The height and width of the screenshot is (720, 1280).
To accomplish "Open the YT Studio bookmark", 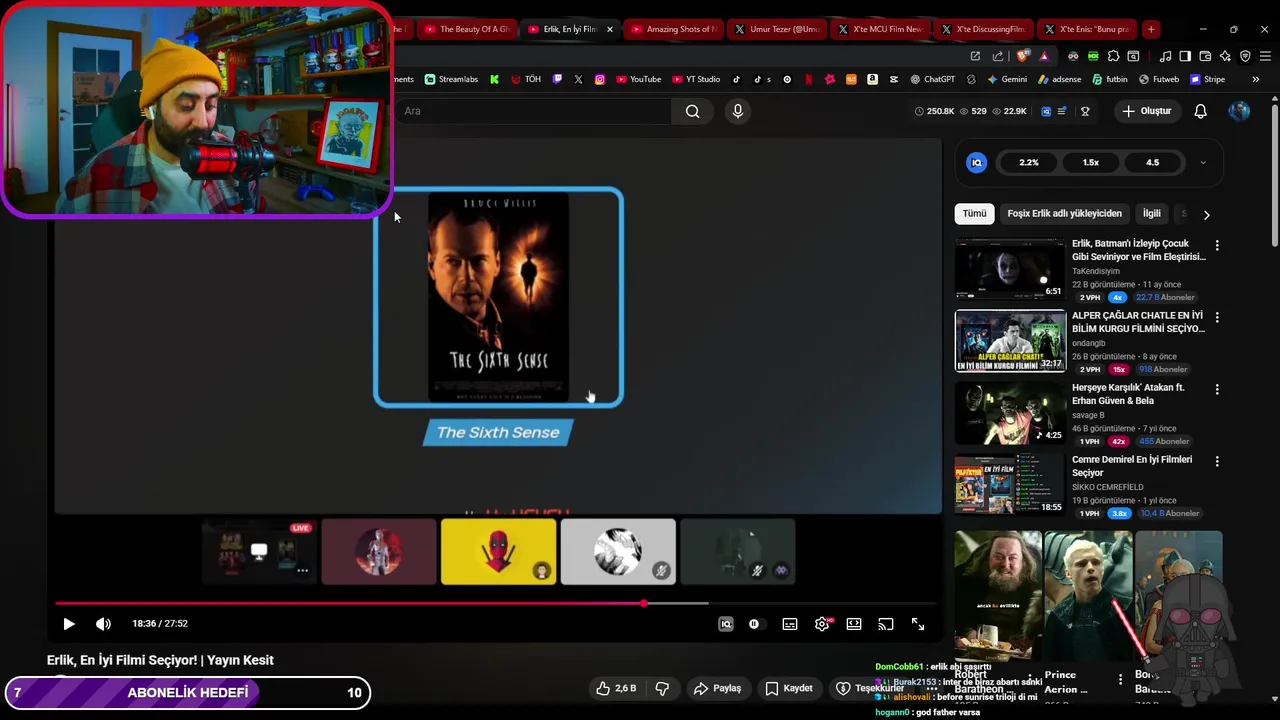I will 696,79.
